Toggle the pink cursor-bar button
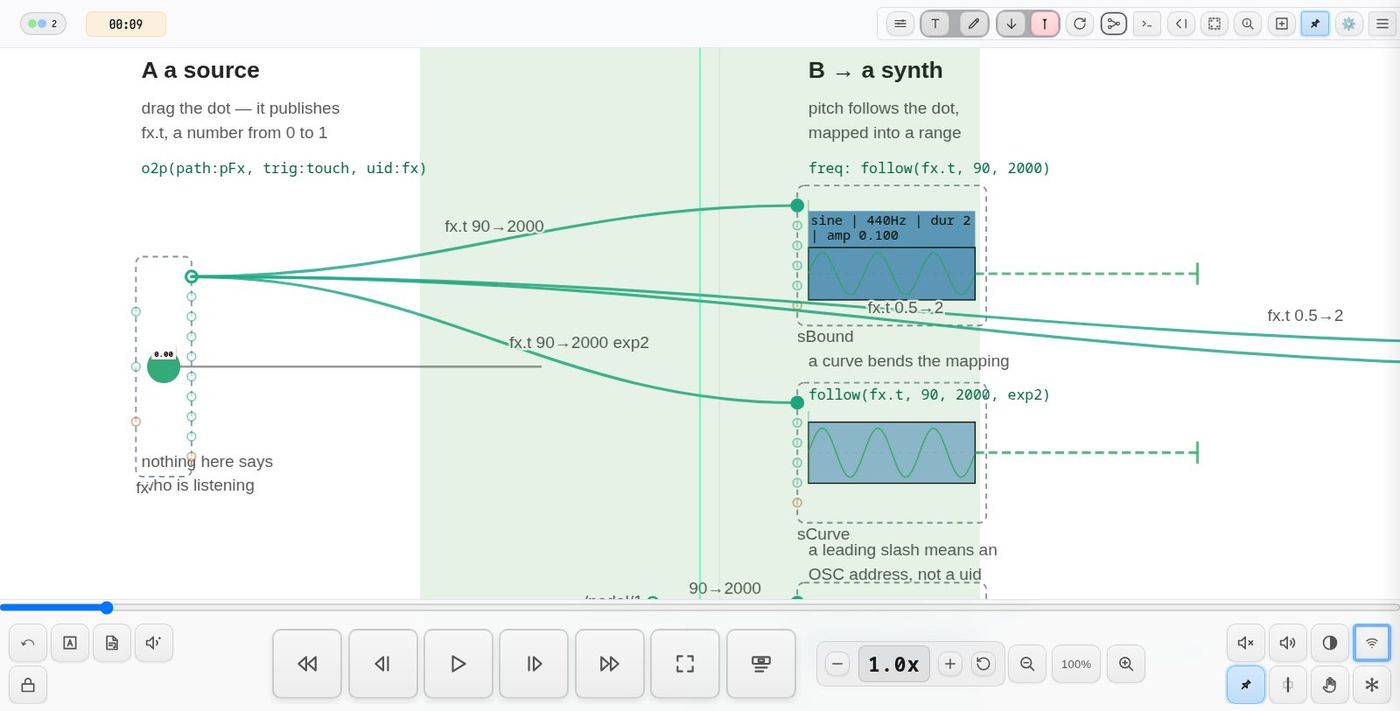This screenshot has height=711, width=1400. 1045,24
